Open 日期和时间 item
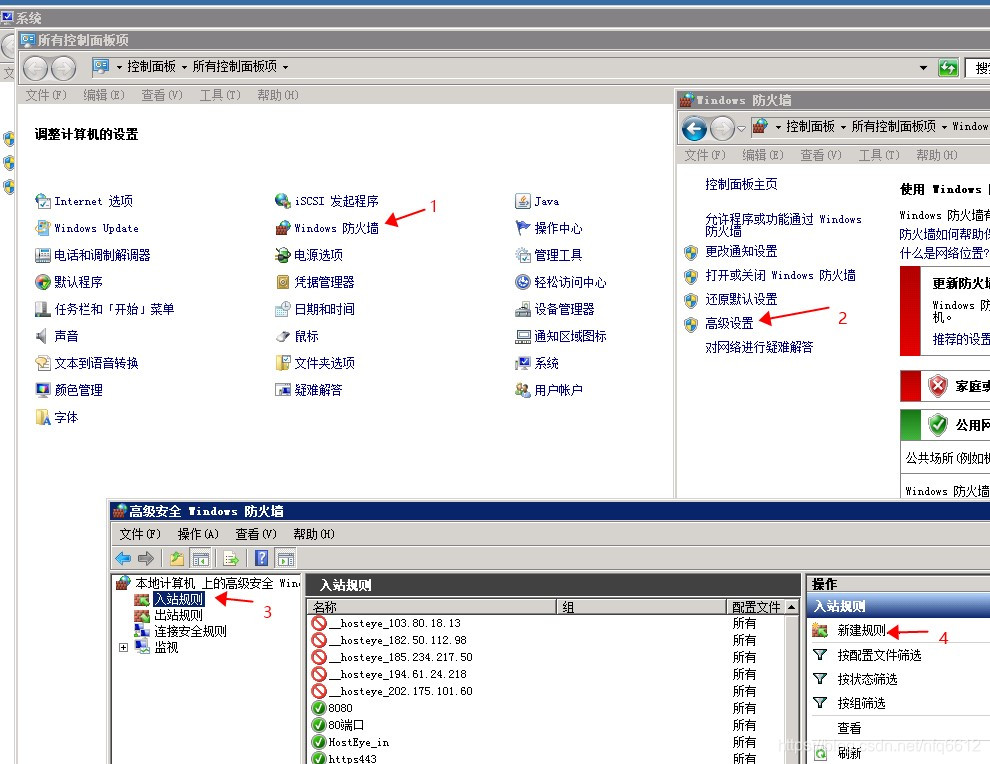This screenshot has height=764, width=990. pos(315,309)
